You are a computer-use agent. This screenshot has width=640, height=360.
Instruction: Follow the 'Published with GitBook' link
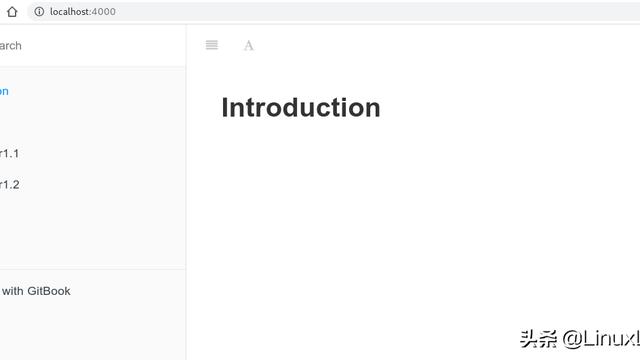tap(36, 291)
